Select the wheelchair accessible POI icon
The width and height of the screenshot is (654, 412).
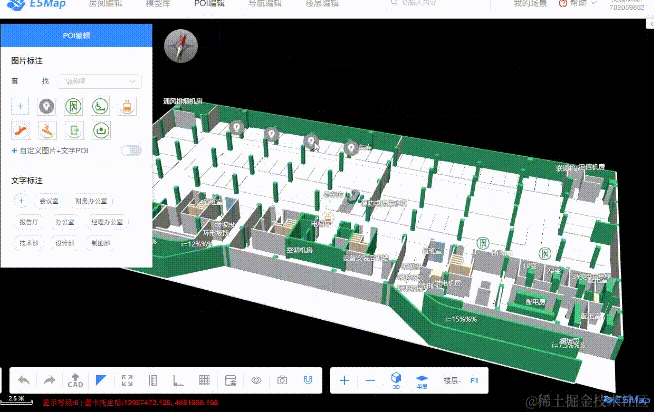click(101, 106)
